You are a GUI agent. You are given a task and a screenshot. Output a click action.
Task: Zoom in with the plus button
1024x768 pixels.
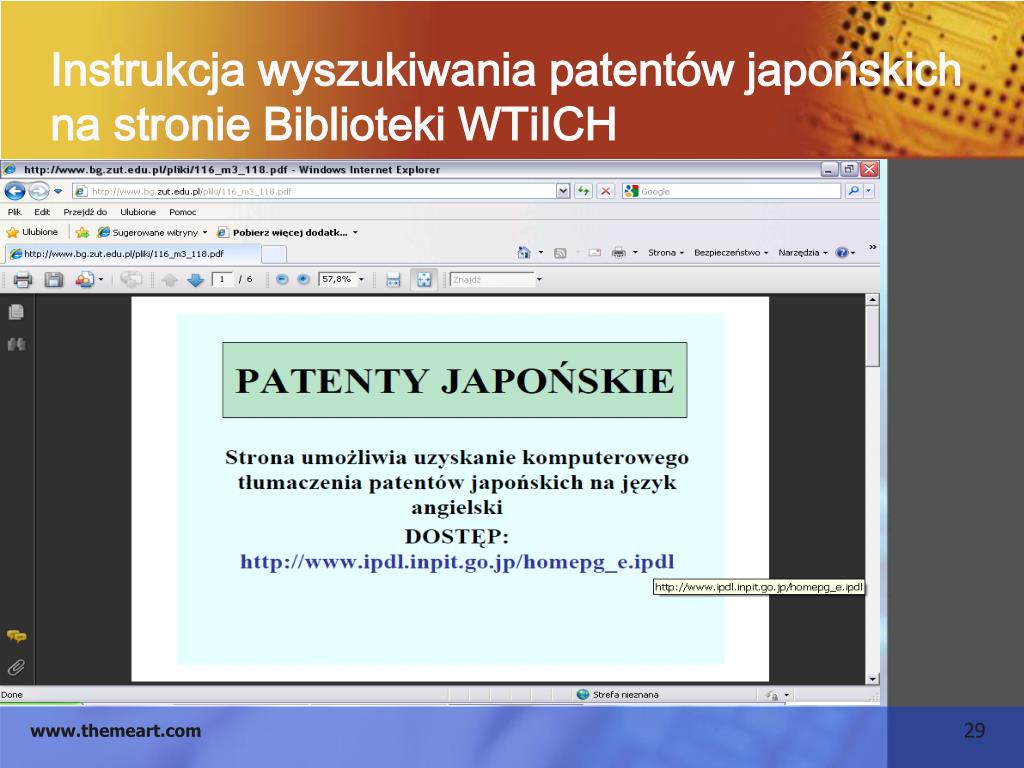pos(304,280)
